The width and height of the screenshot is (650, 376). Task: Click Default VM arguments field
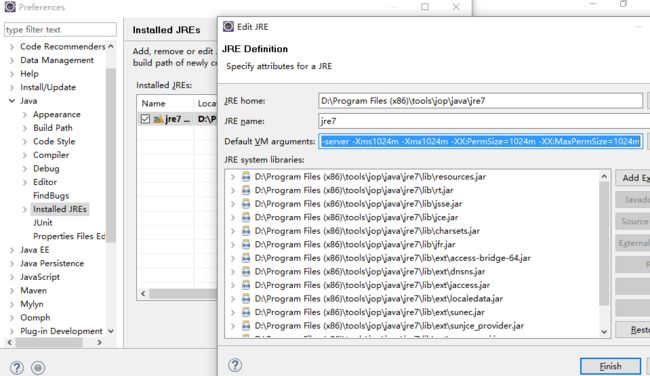tap(480, 141)
